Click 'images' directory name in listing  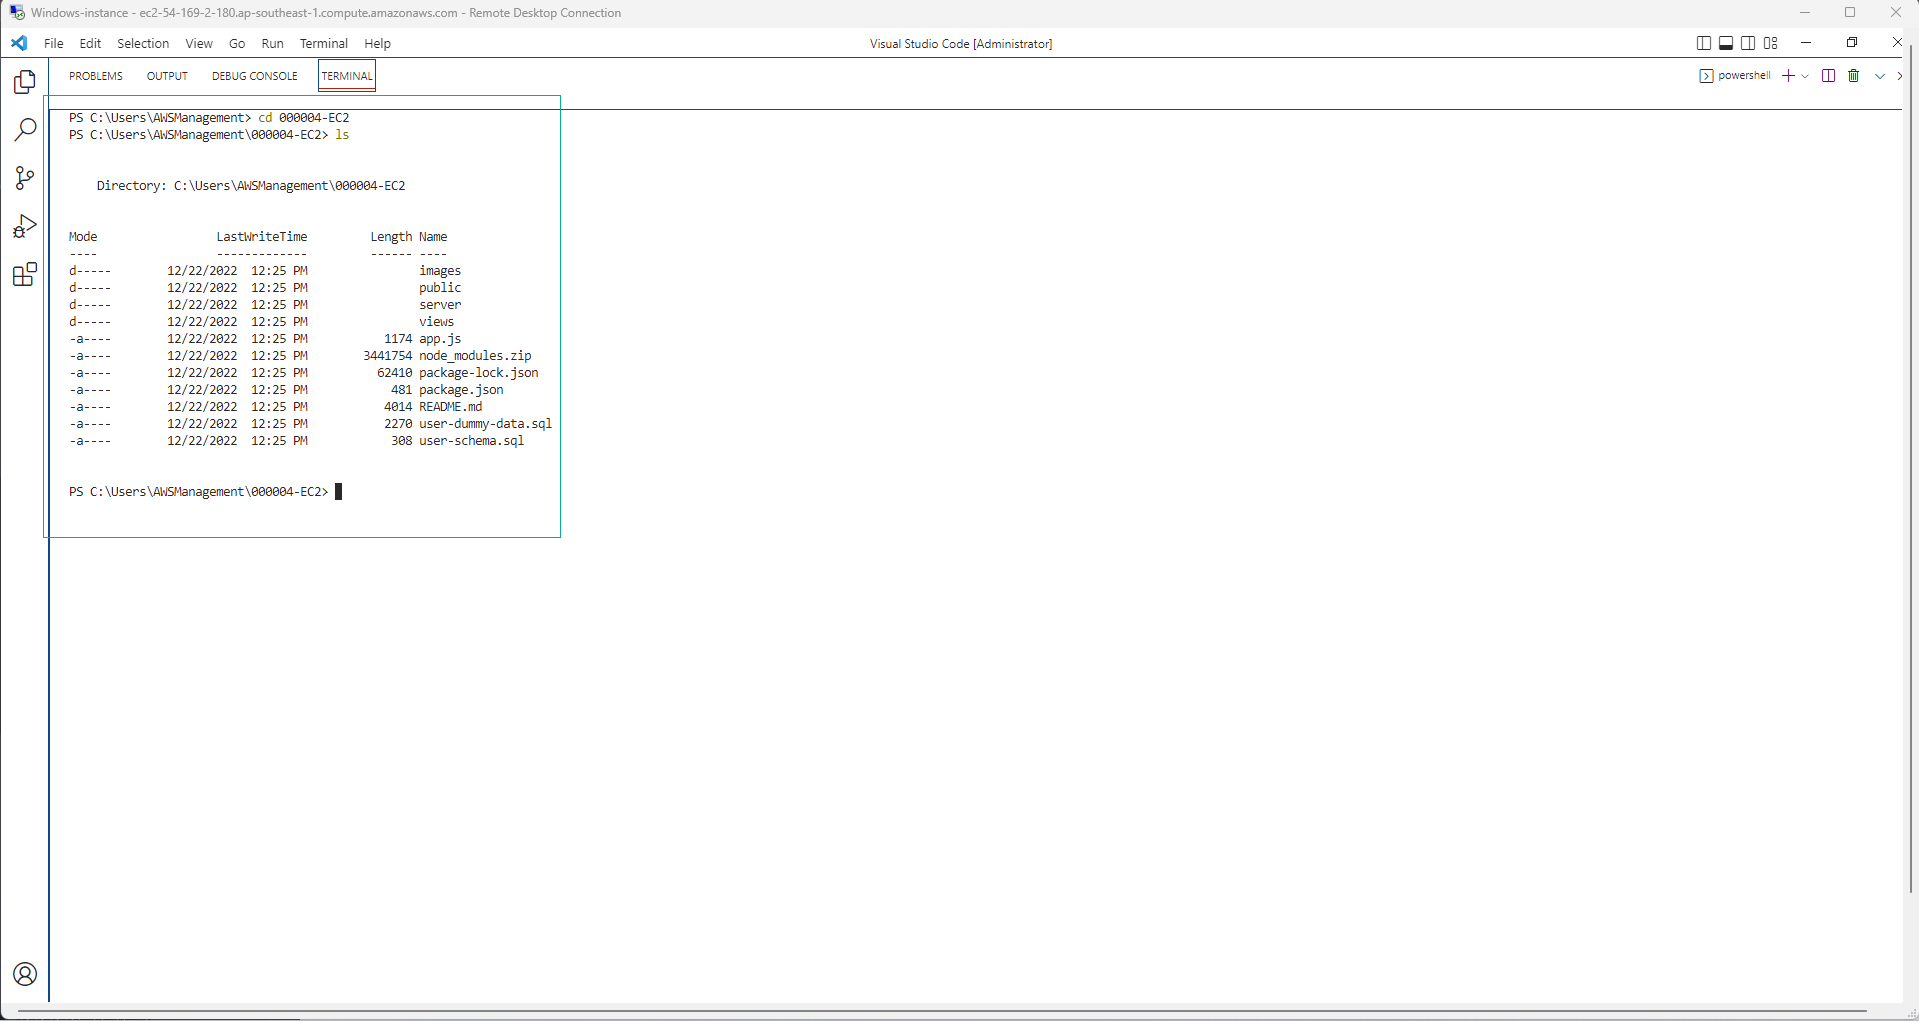pyautogui.click(x=440, y=271)
